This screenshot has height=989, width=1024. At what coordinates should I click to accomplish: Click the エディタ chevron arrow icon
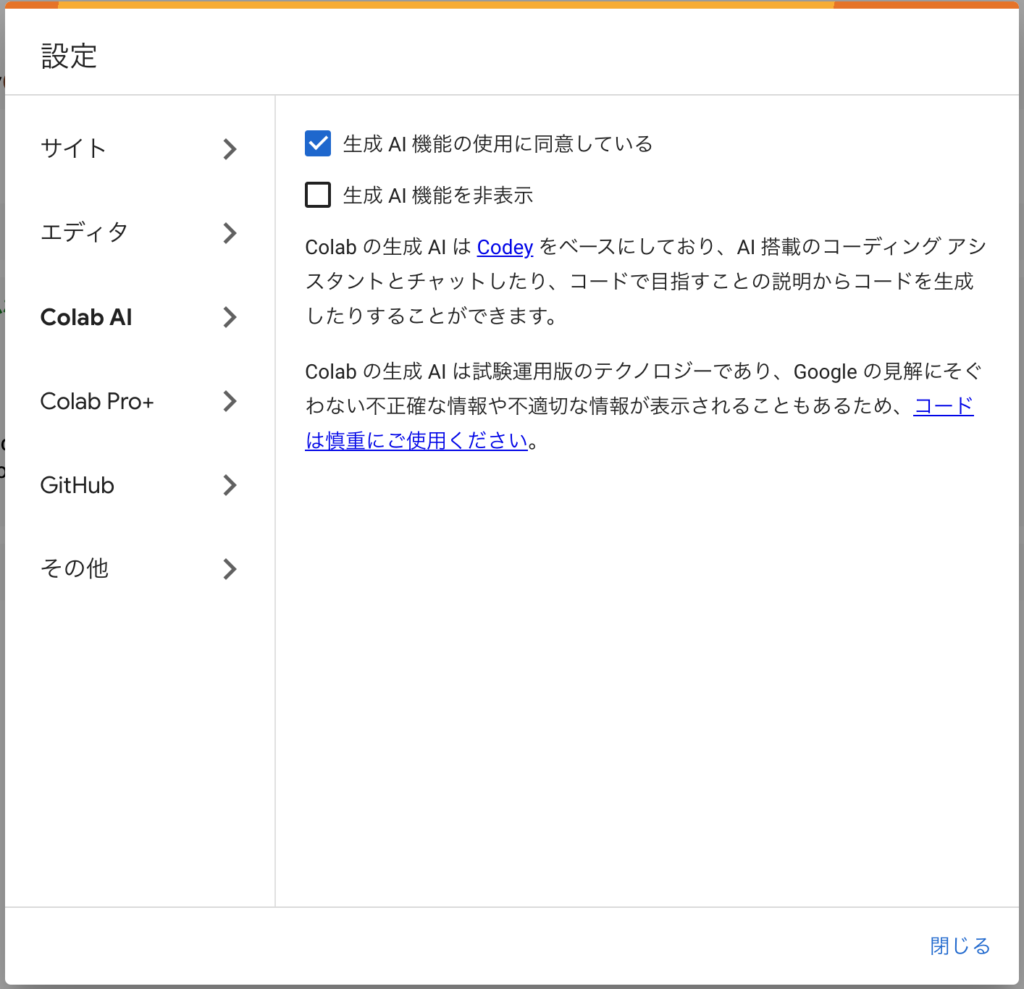(229, 232)
